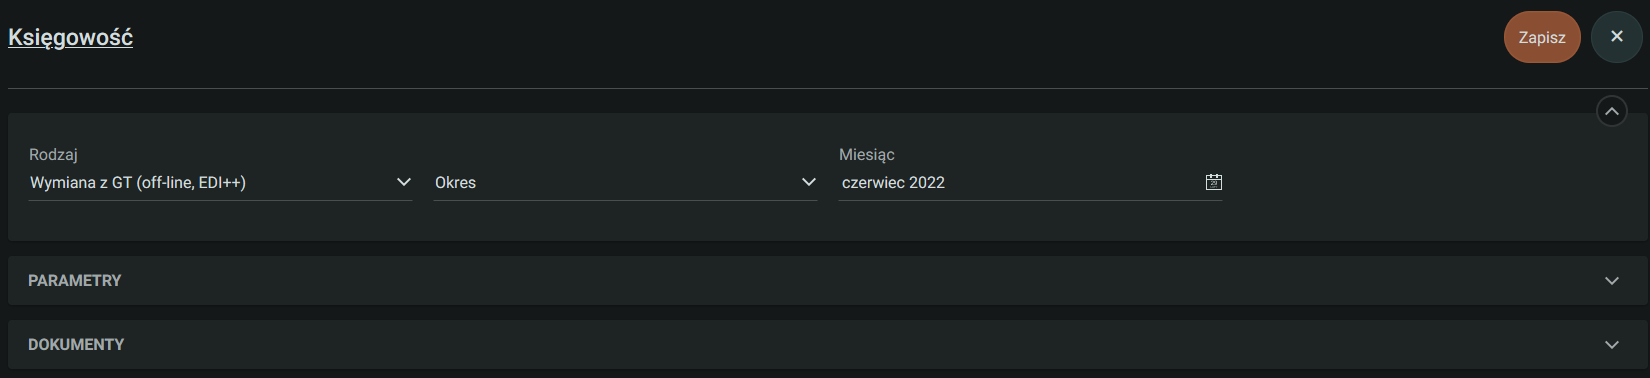This screenshot has height=378, width=1650.
Task: Click the Rodzaj dropdown arrow
Action: 403,182
